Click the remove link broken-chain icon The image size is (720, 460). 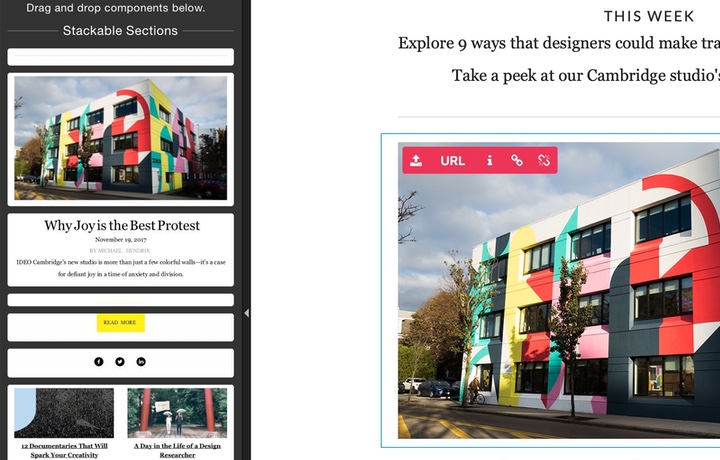(x=544, y=160)
